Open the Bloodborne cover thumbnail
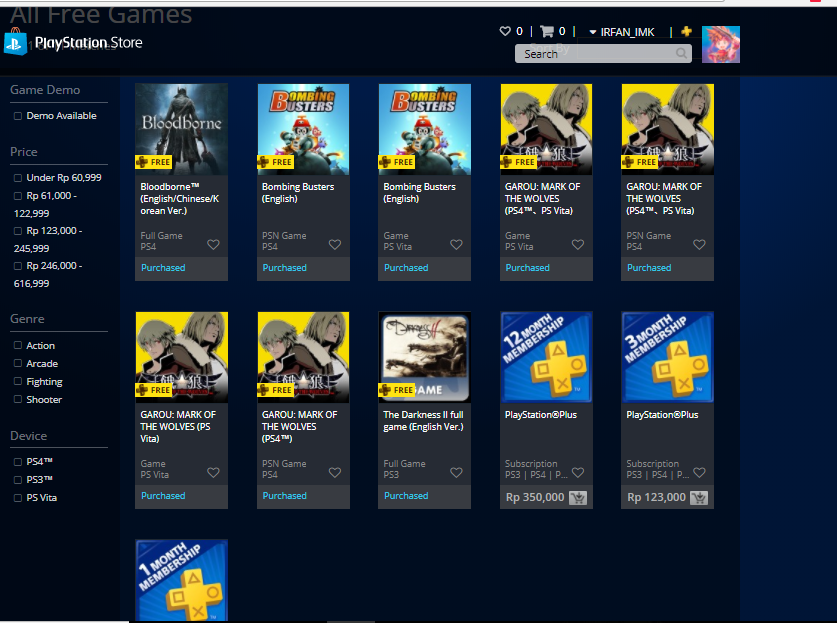Screen dimensions: 837x623 point(181,129)
